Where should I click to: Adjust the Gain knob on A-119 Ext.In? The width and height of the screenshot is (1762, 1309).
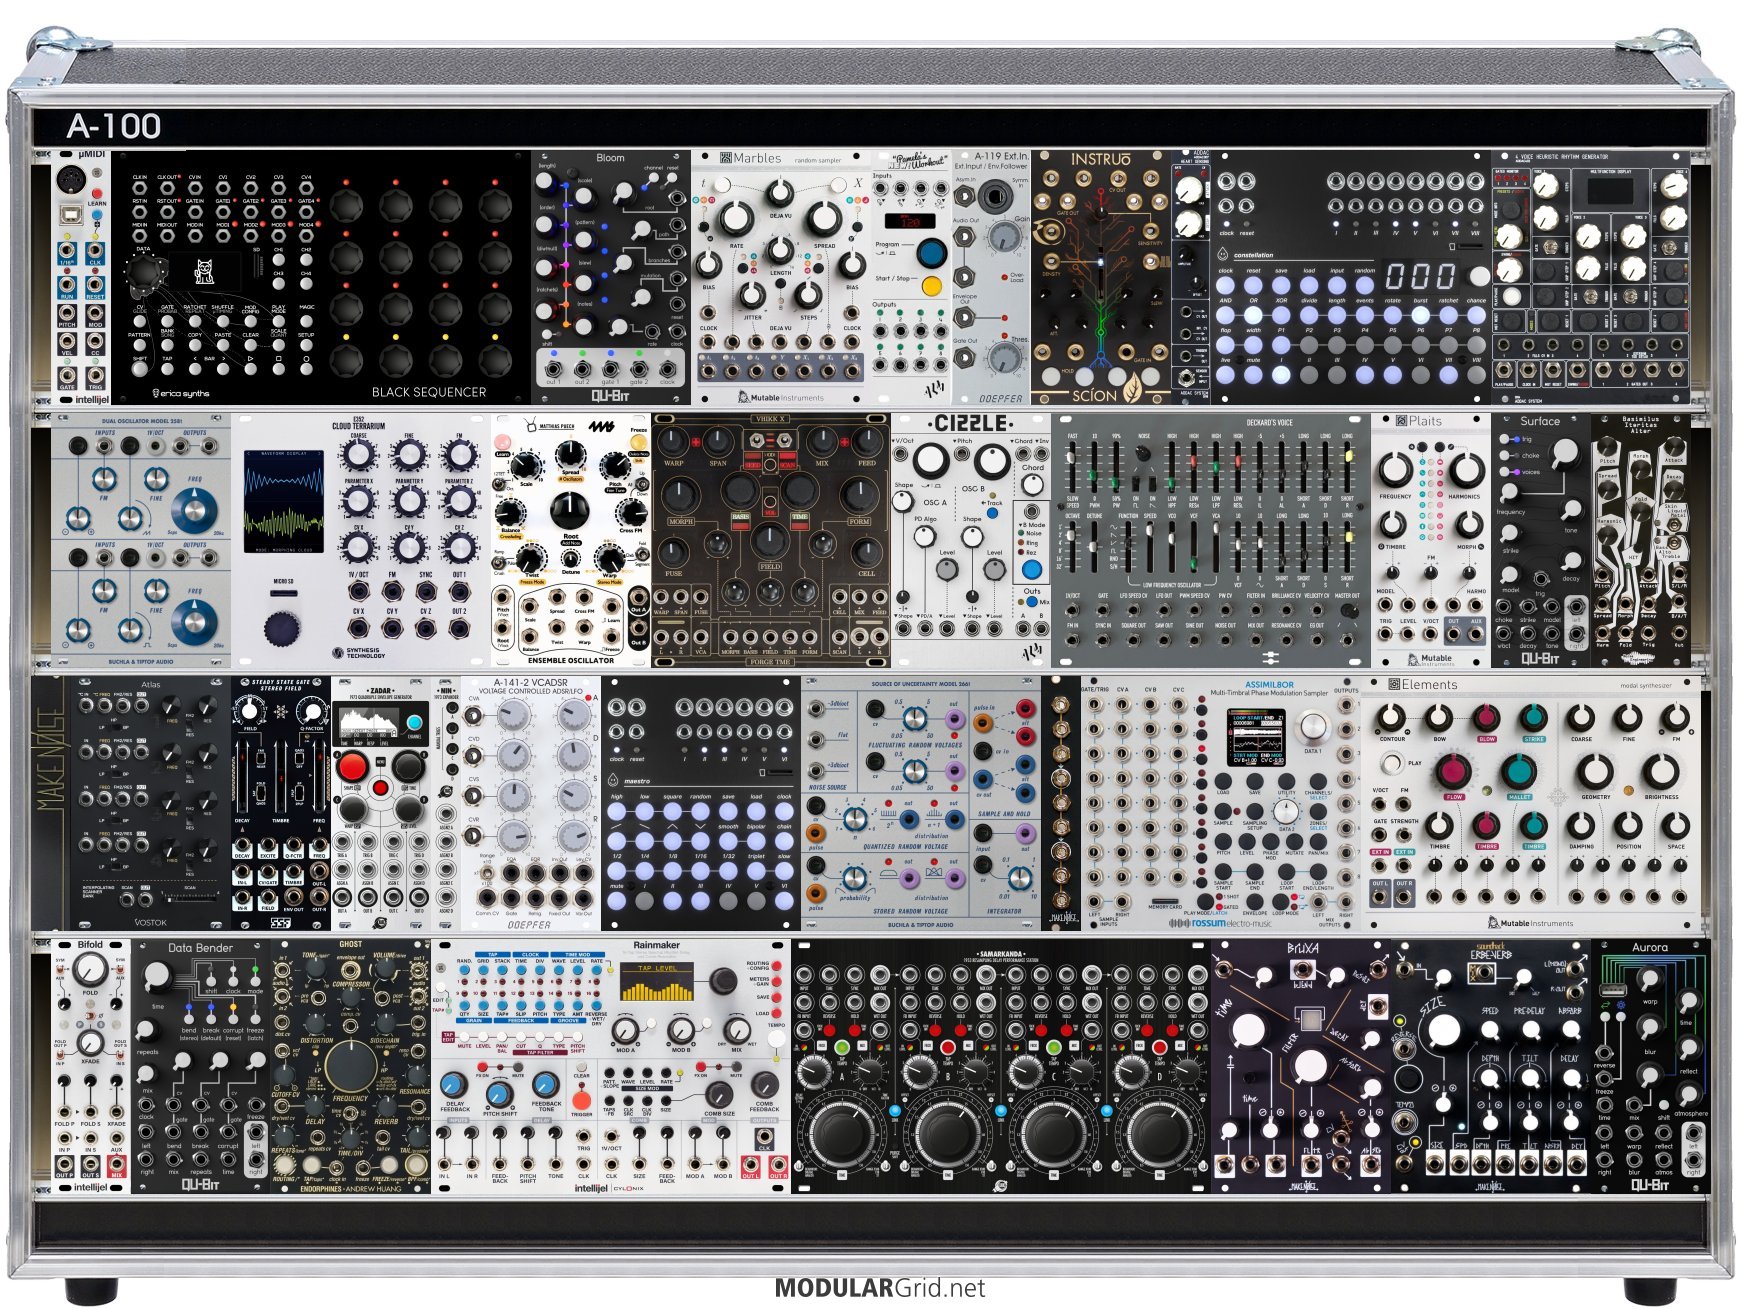(1004, 237)
